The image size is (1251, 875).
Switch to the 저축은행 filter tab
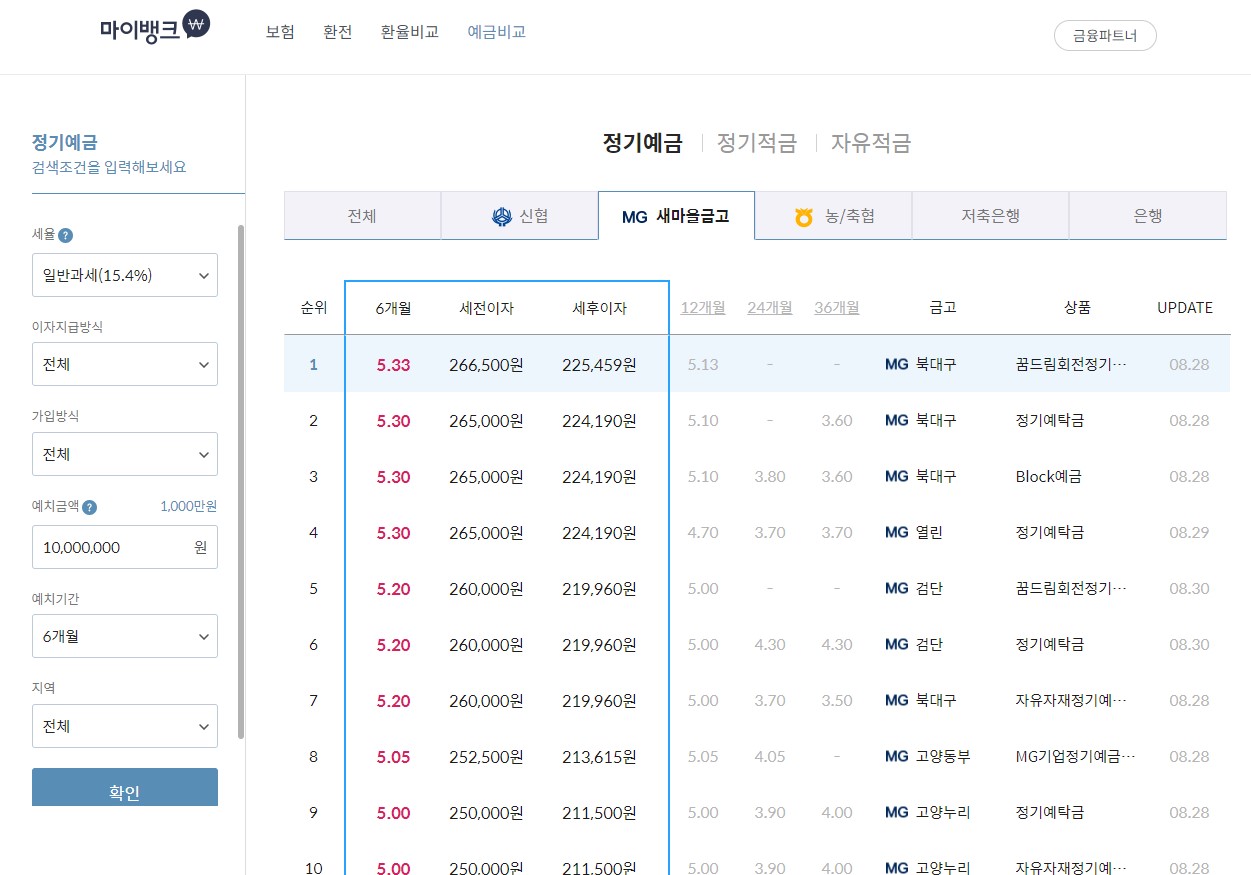tap(990, 215)
